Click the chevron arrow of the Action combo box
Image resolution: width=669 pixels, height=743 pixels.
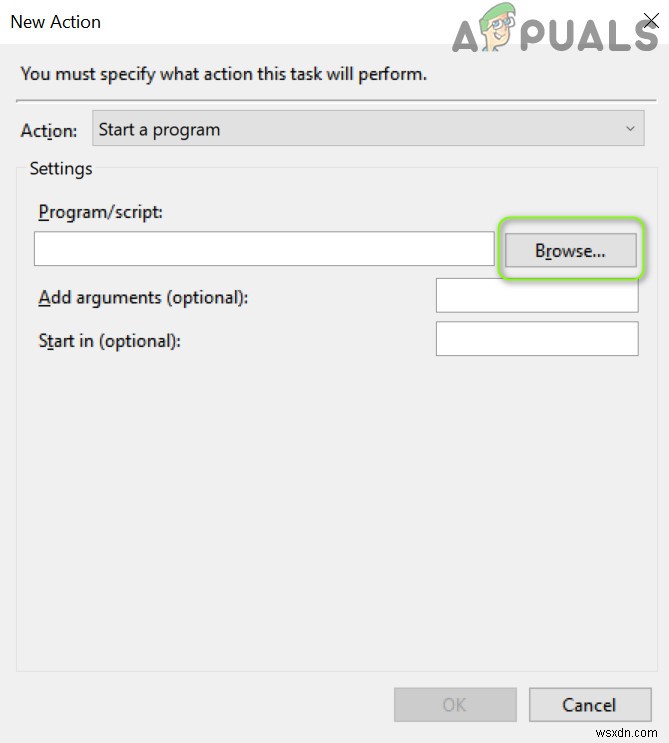tap(630, 129)
